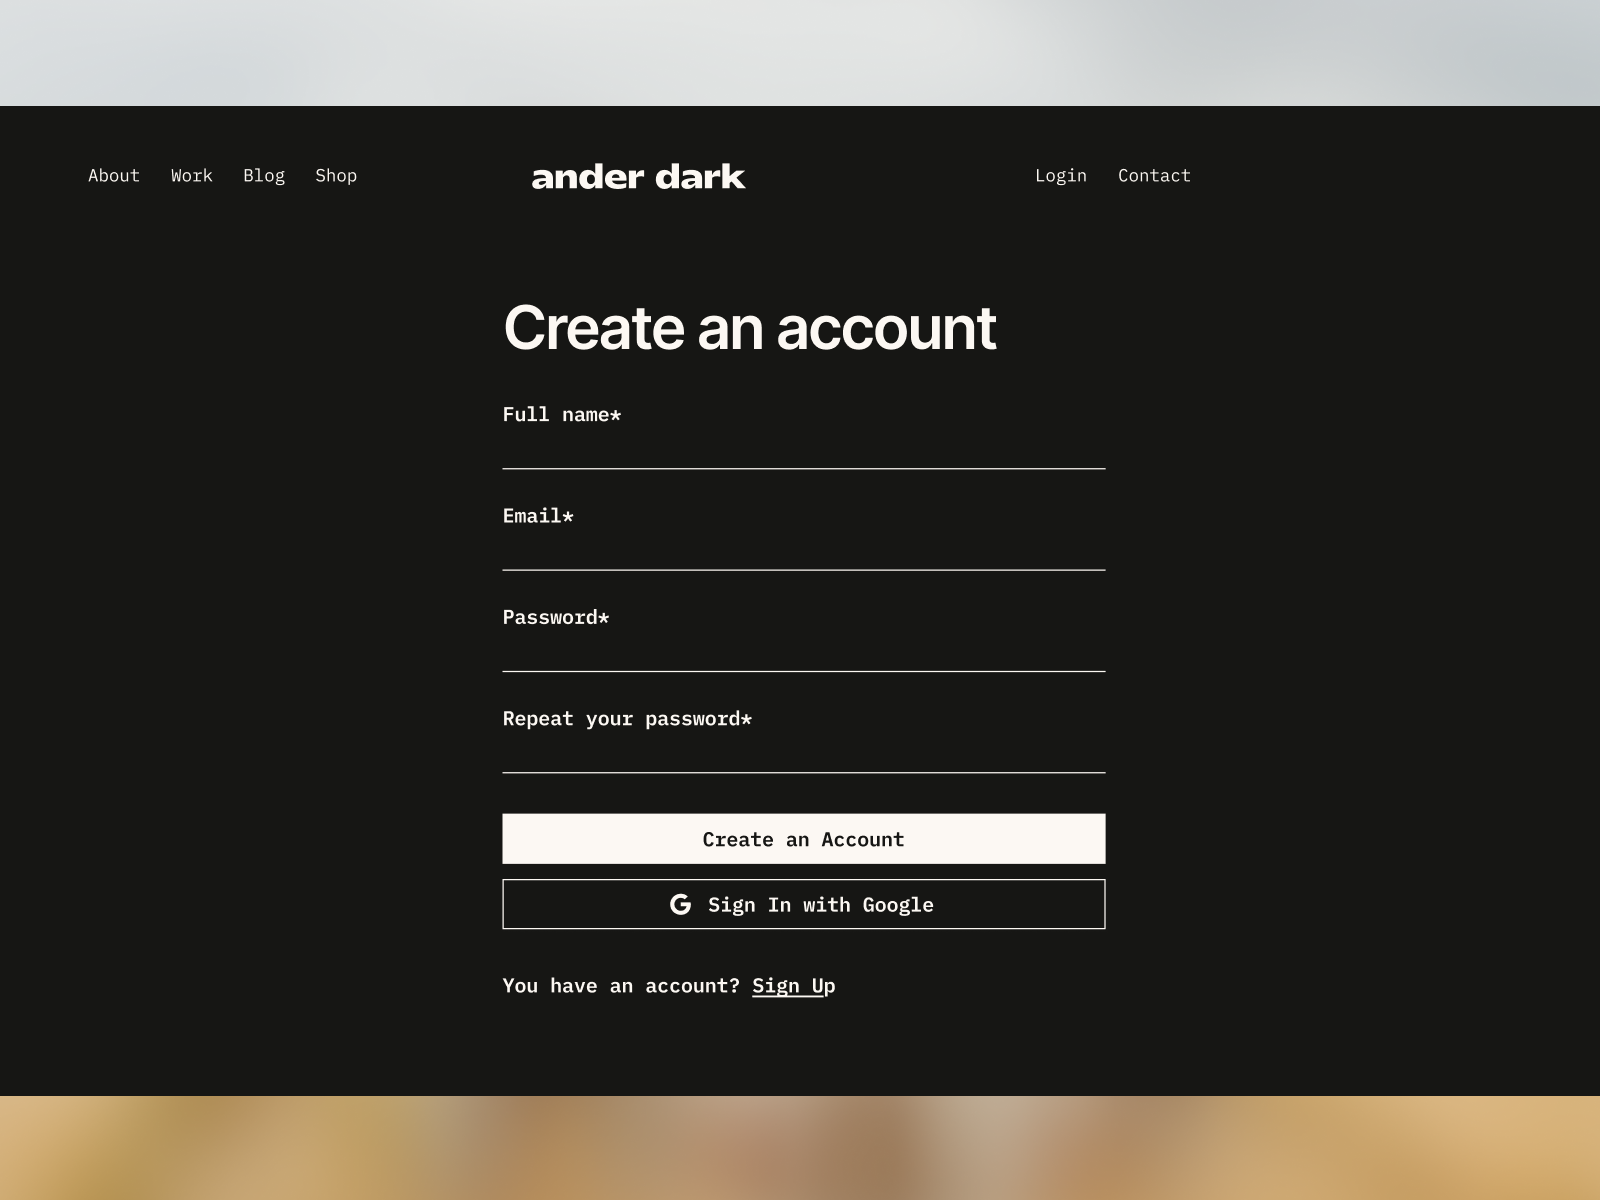Click the ander dark logo
1600x1200 pixels.
[638, 177]
